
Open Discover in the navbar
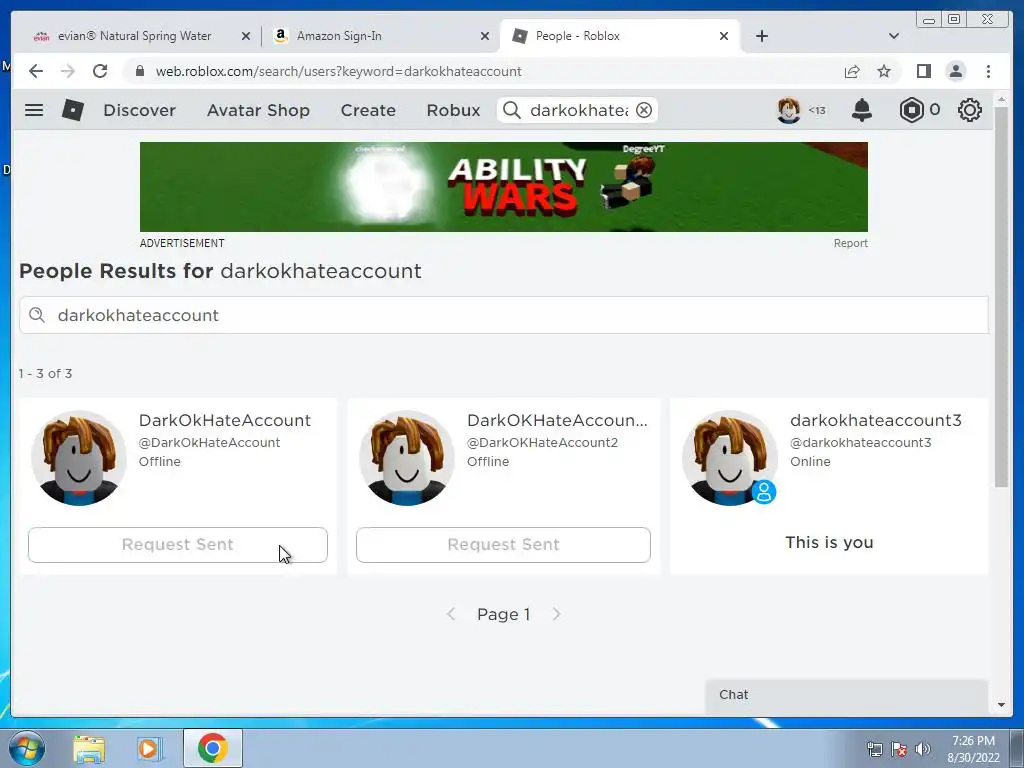click(x=139, y=110)
